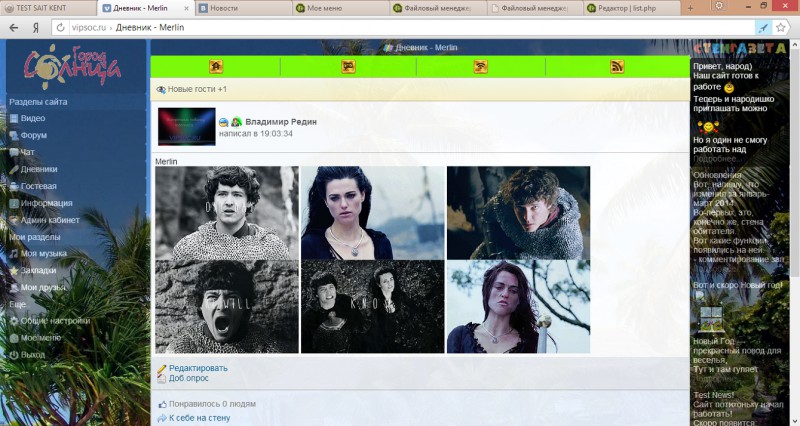Open the Видео section link
The image size is (800, 426).
tap(33, 118)
